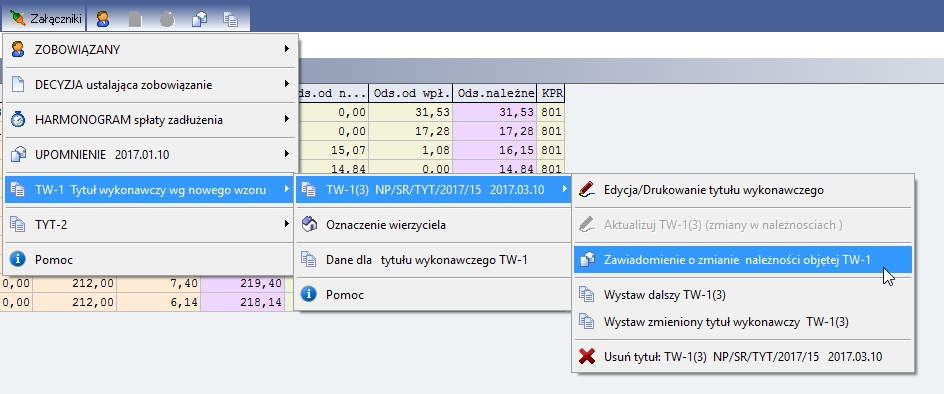The height and width of the screenshot is (394, 944).
Task: Expand the TW-1 Tytuł wykonawczy submenu arrow
Action: tap(287, 189)
